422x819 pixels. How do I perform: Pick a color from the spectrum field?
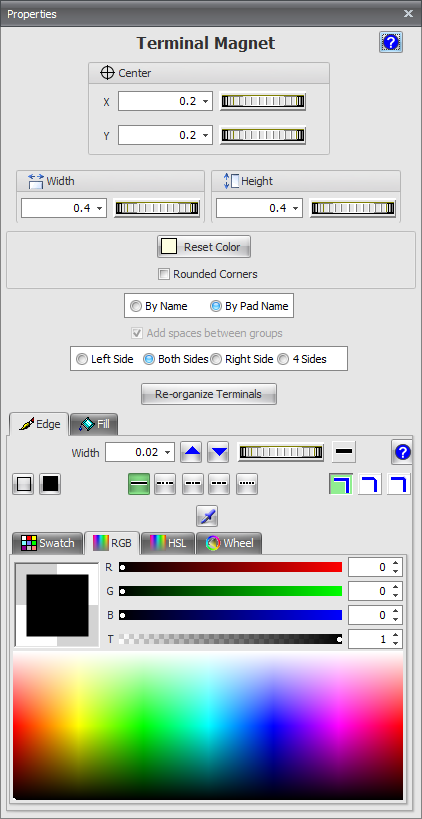tap(208, 726)
